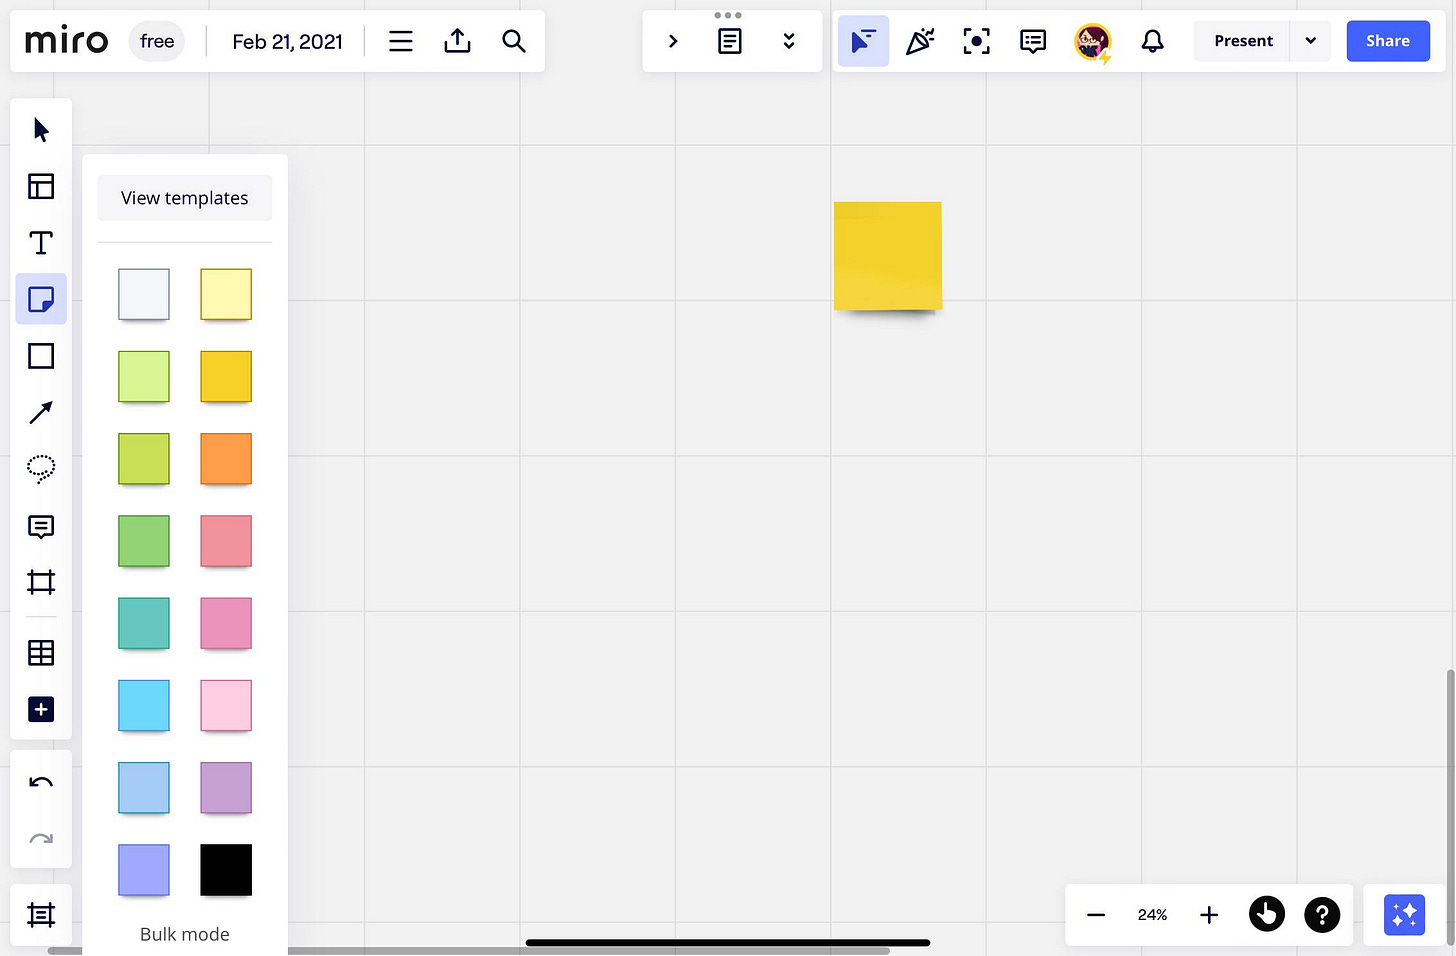
Task: Pick the teal sticky note color
Action: click(x=144, y=623)
